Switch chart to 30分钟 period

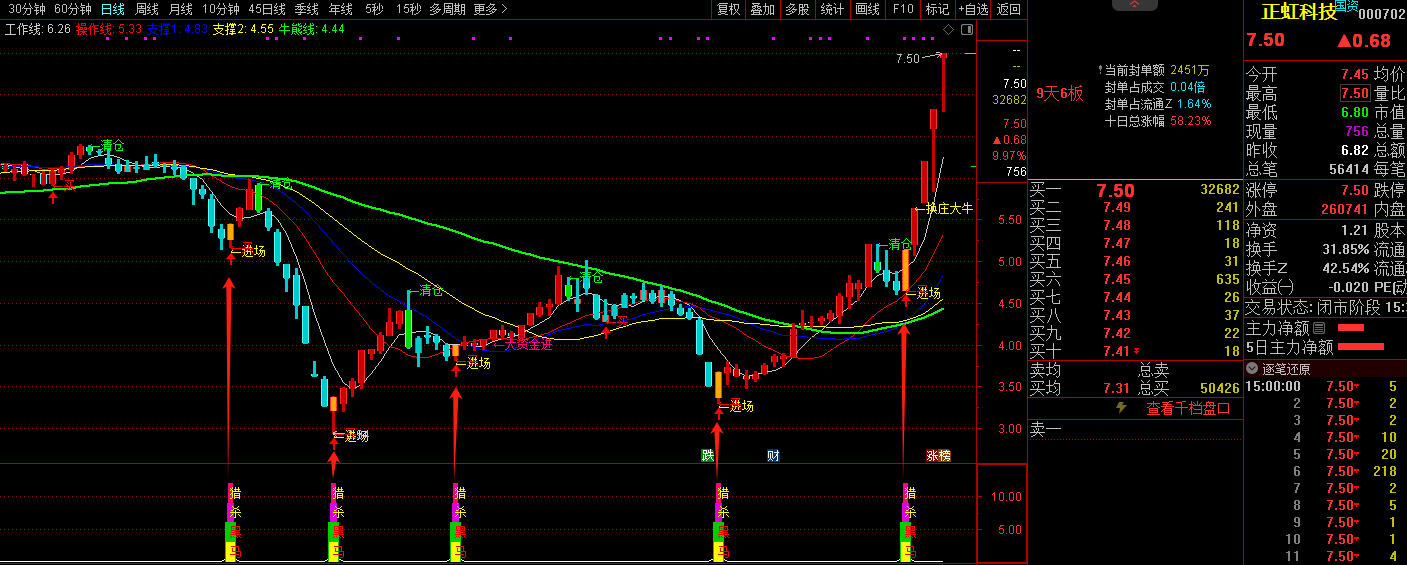click(x=27, y=9)
